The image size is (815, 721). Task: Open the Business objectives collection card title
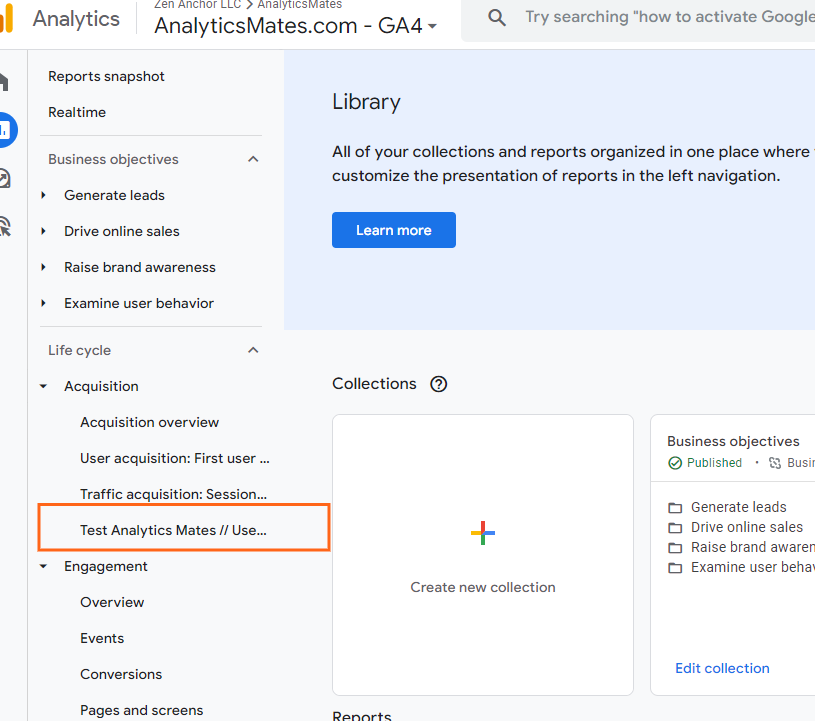click(x=733, y=441)
